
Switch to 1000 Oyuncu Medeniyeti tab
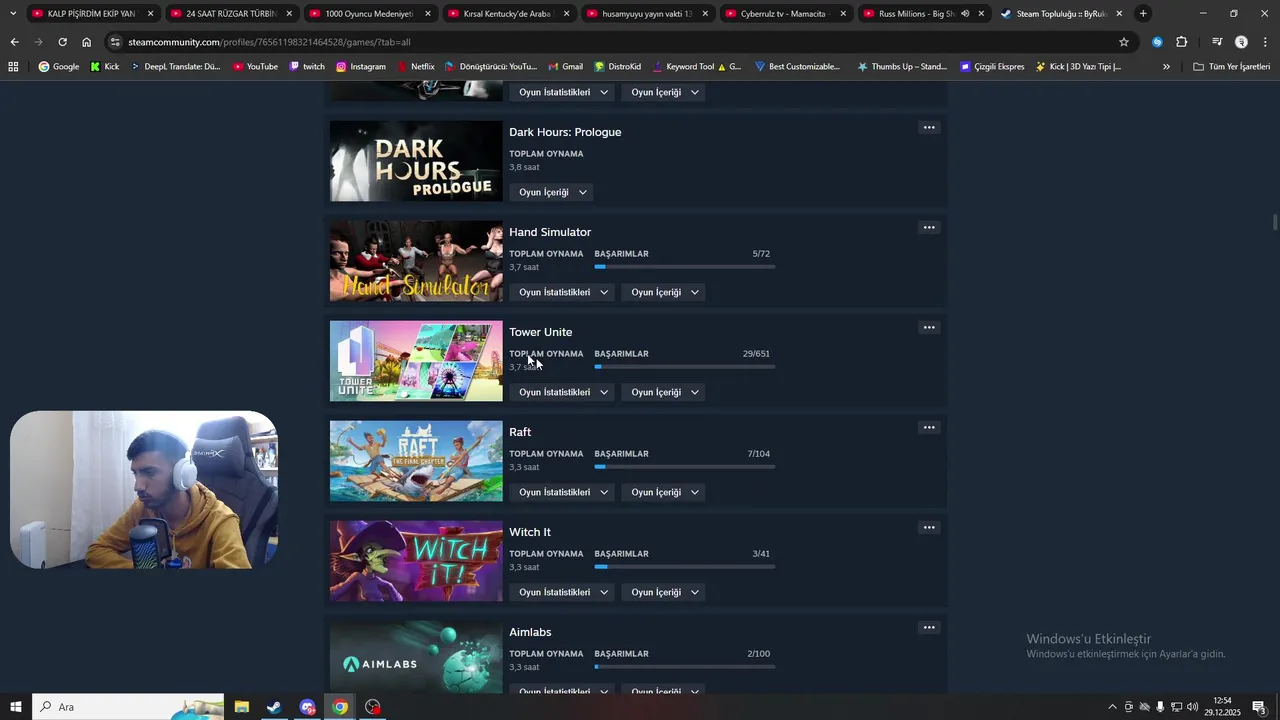click(368, 14)
